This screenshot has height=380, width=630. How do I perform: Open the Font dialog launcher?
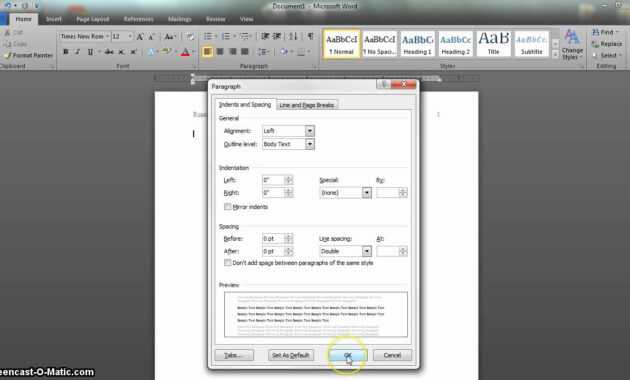(195, 67)
